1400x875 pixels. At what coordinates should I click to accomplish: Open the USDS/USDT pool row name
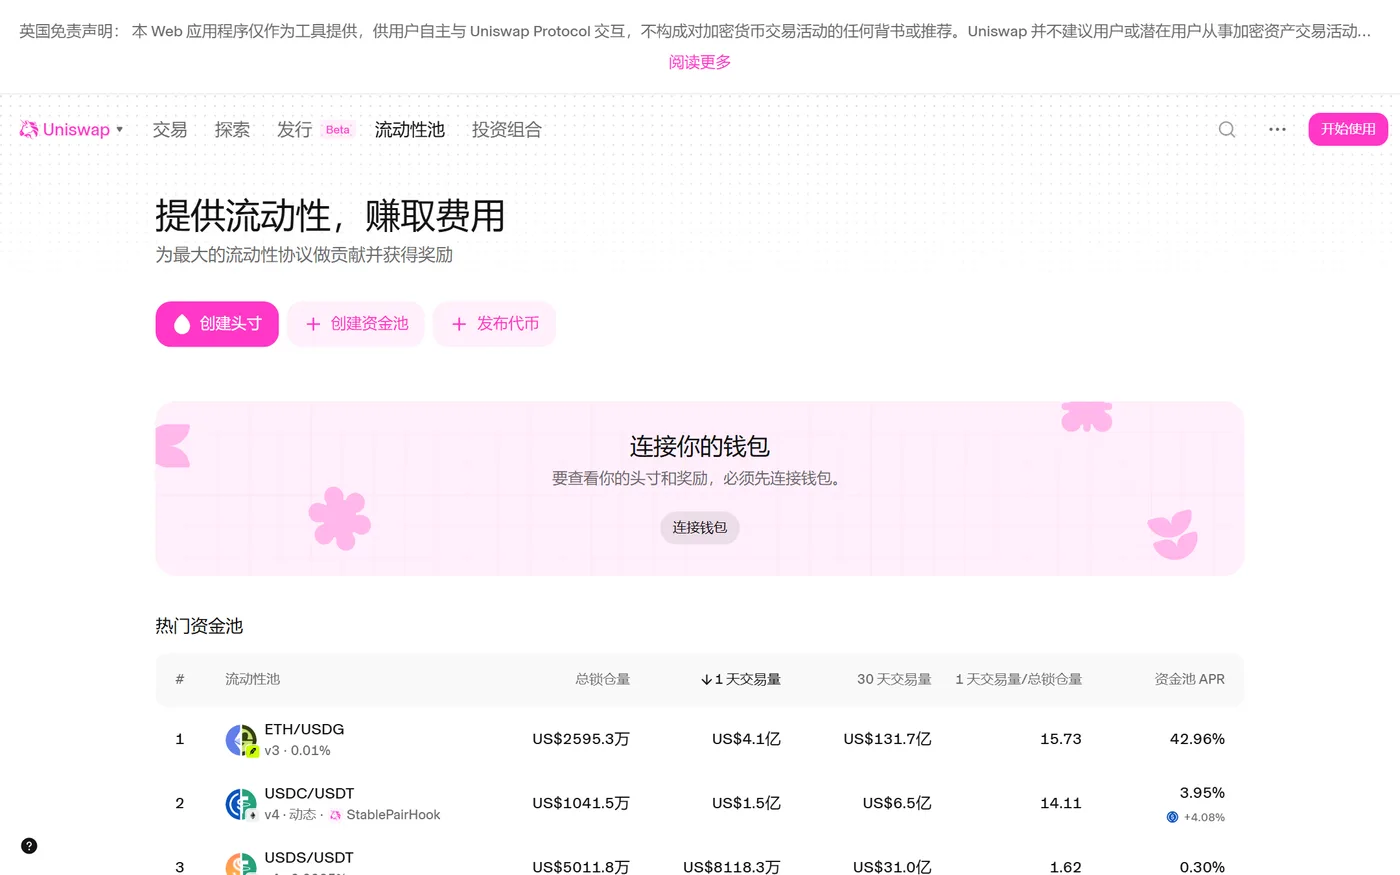[x=309, y=857]
